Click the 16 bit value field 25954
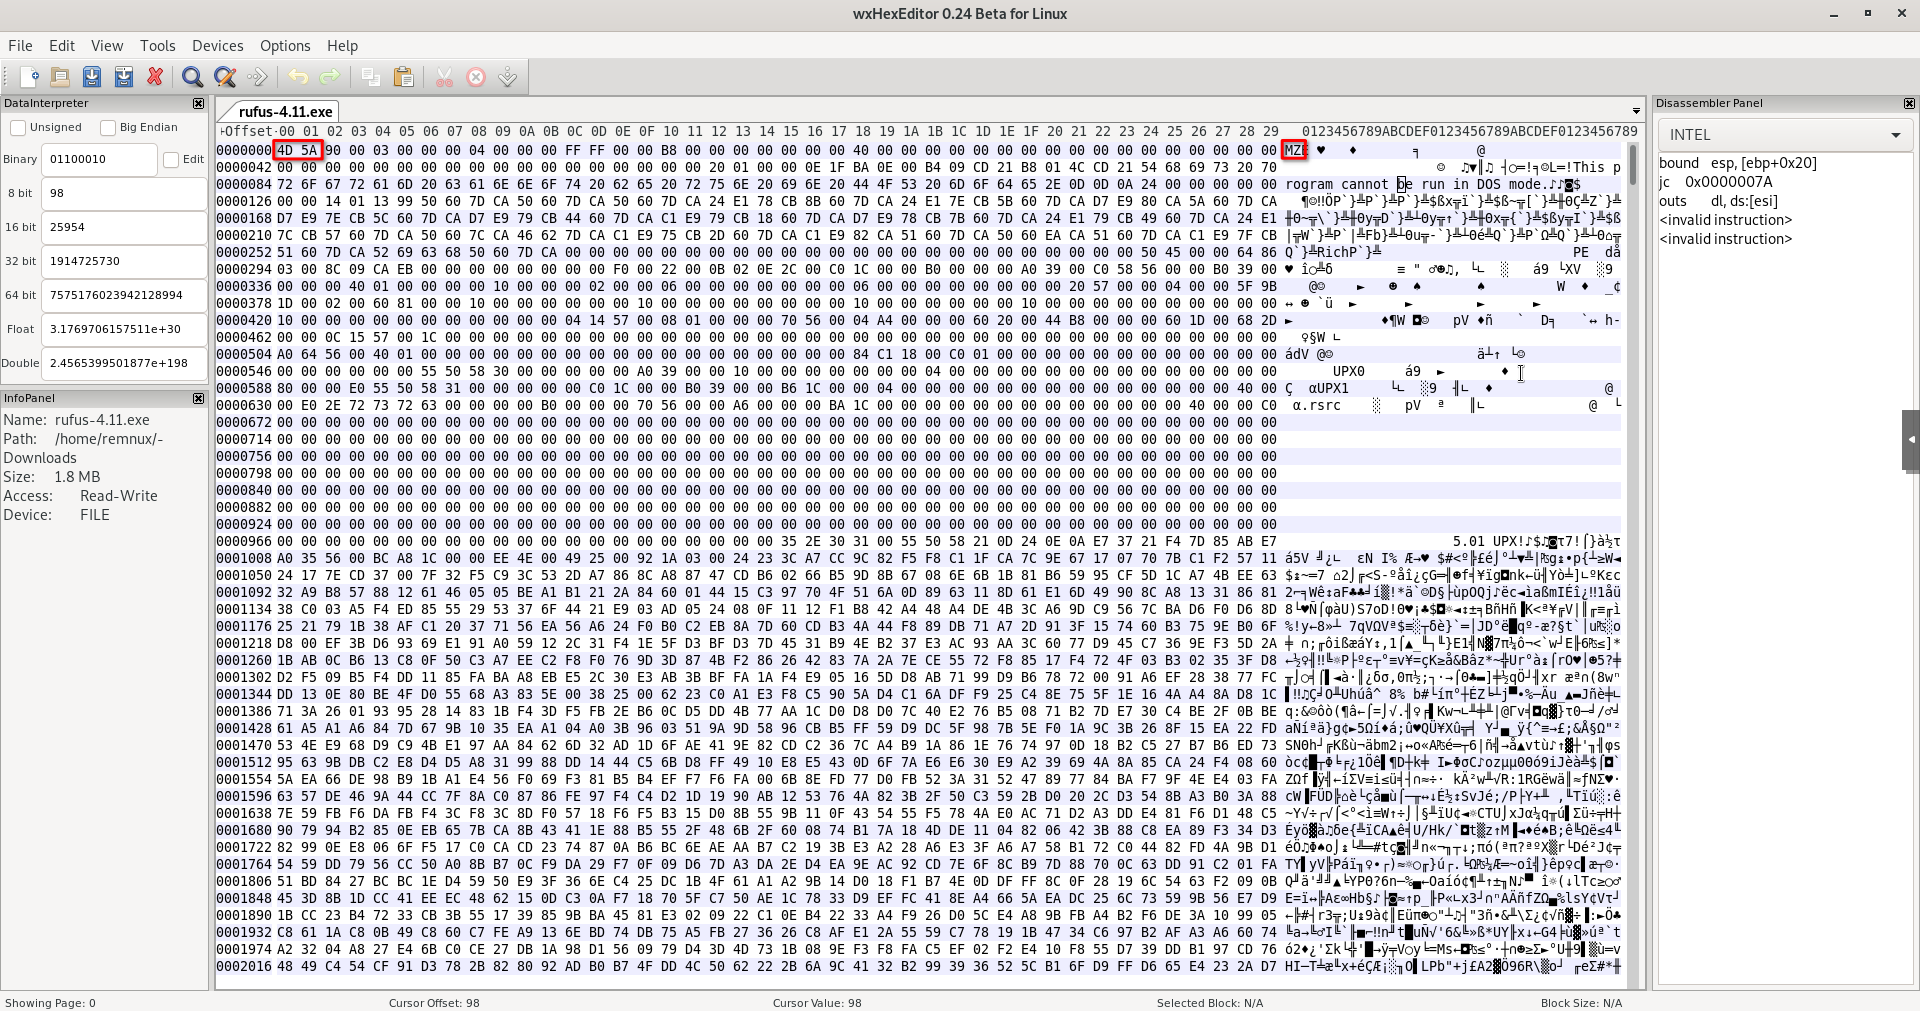Viewport: 1920px width, 1011px height. point(124,227)
